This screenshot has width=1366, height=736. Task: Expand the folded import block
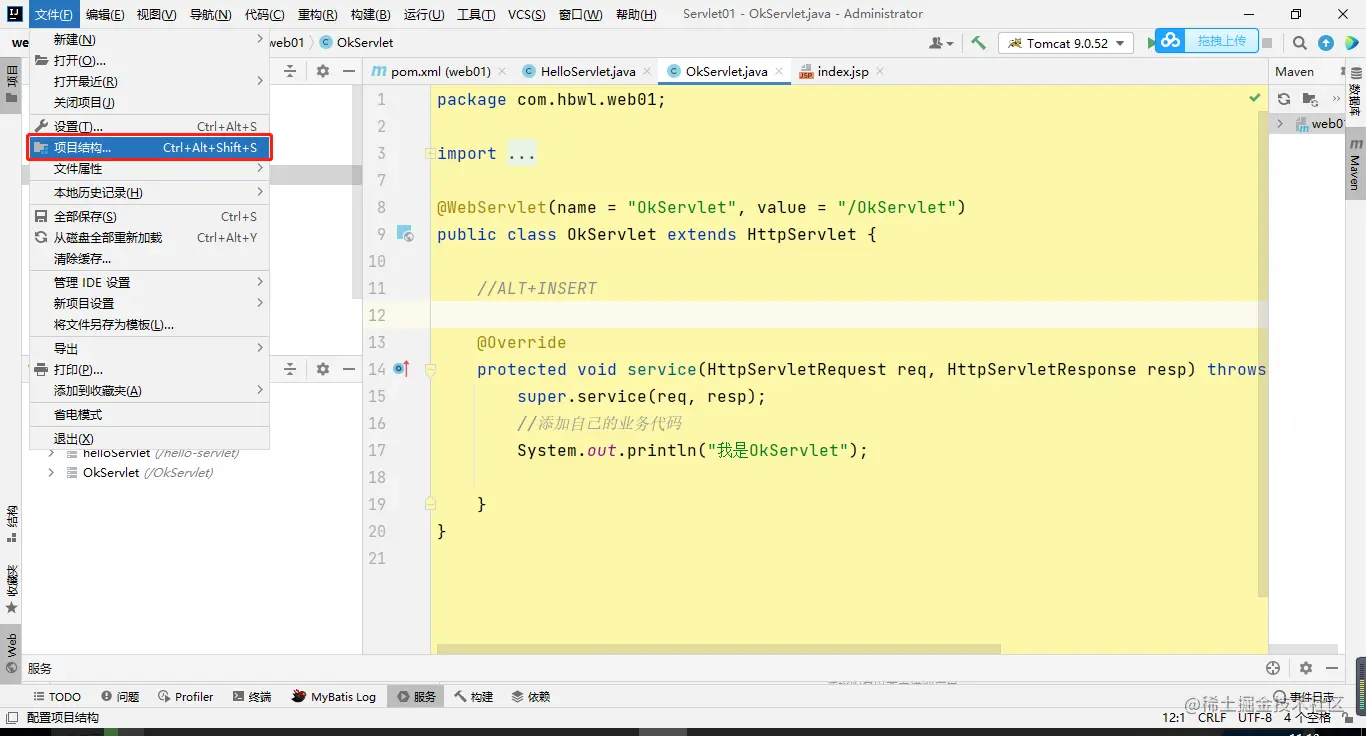(x=429, y=154)
